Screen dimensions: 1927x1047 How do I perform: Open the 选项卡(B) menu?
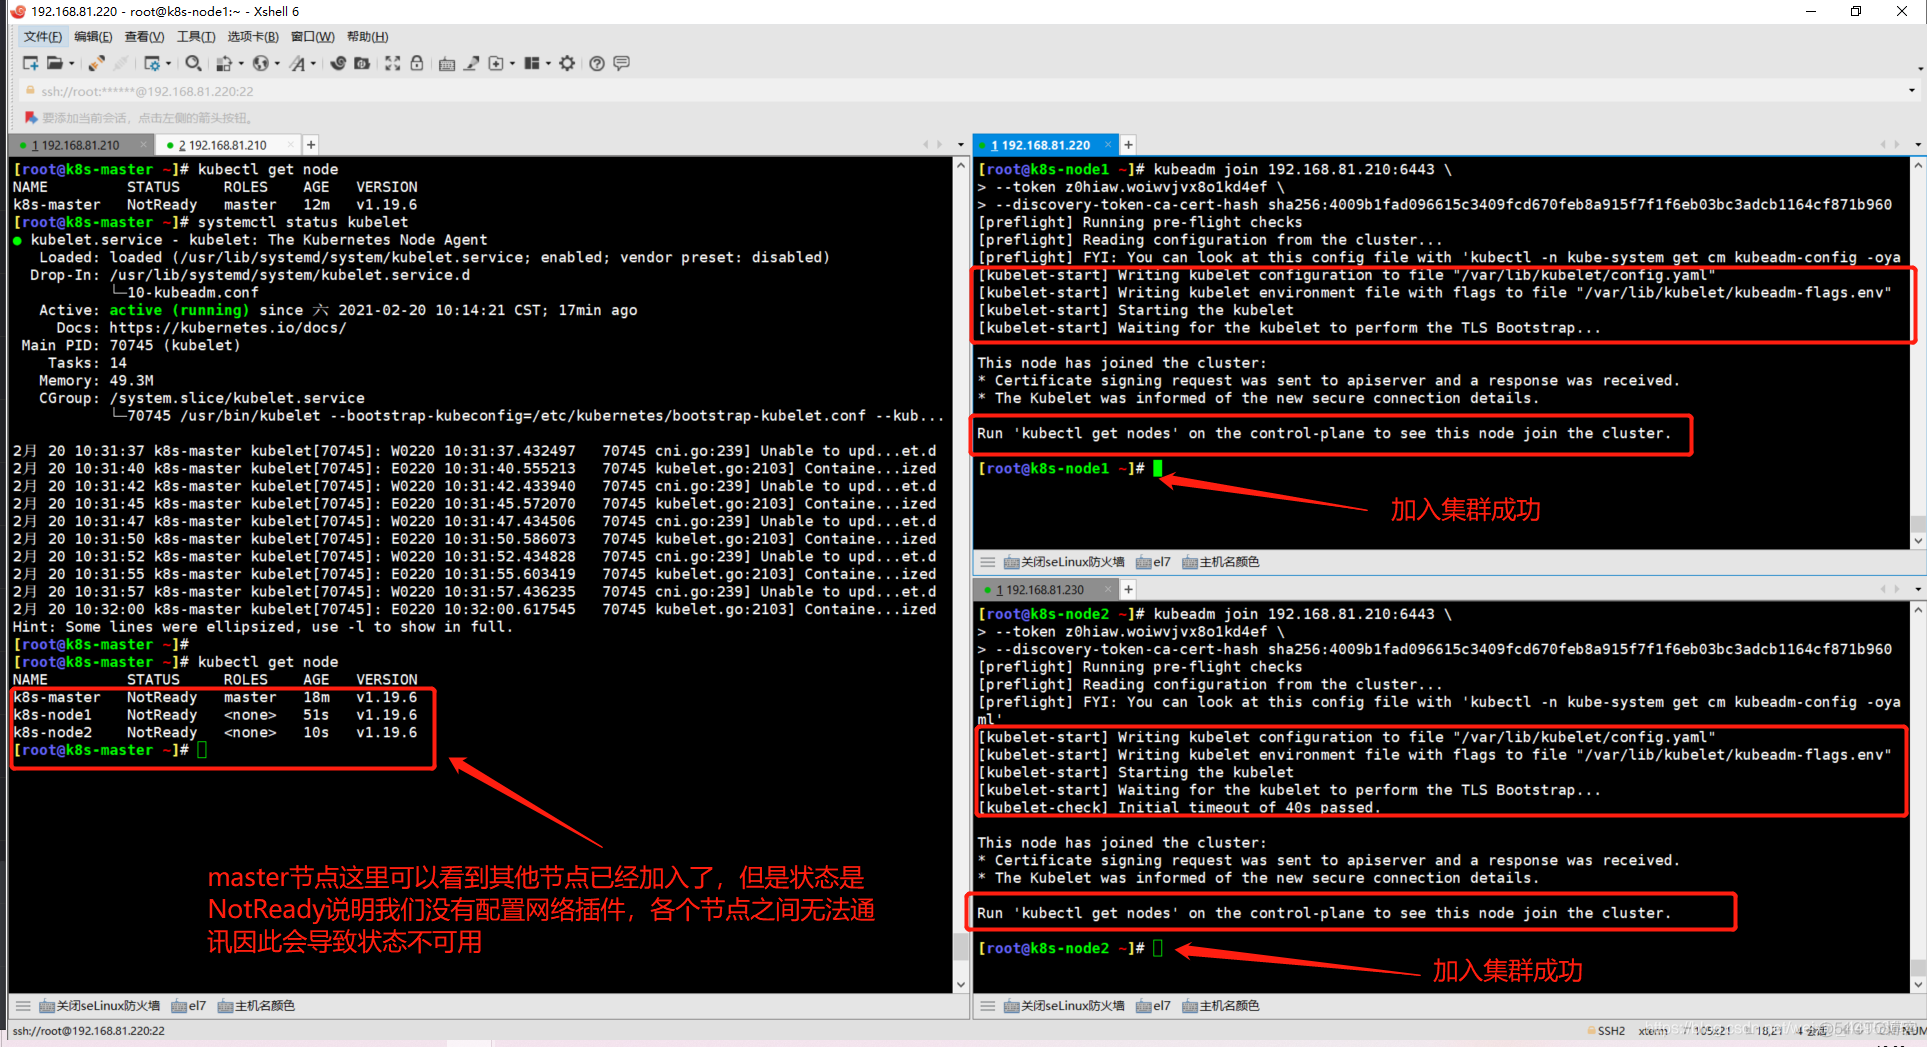pos(253,37)
